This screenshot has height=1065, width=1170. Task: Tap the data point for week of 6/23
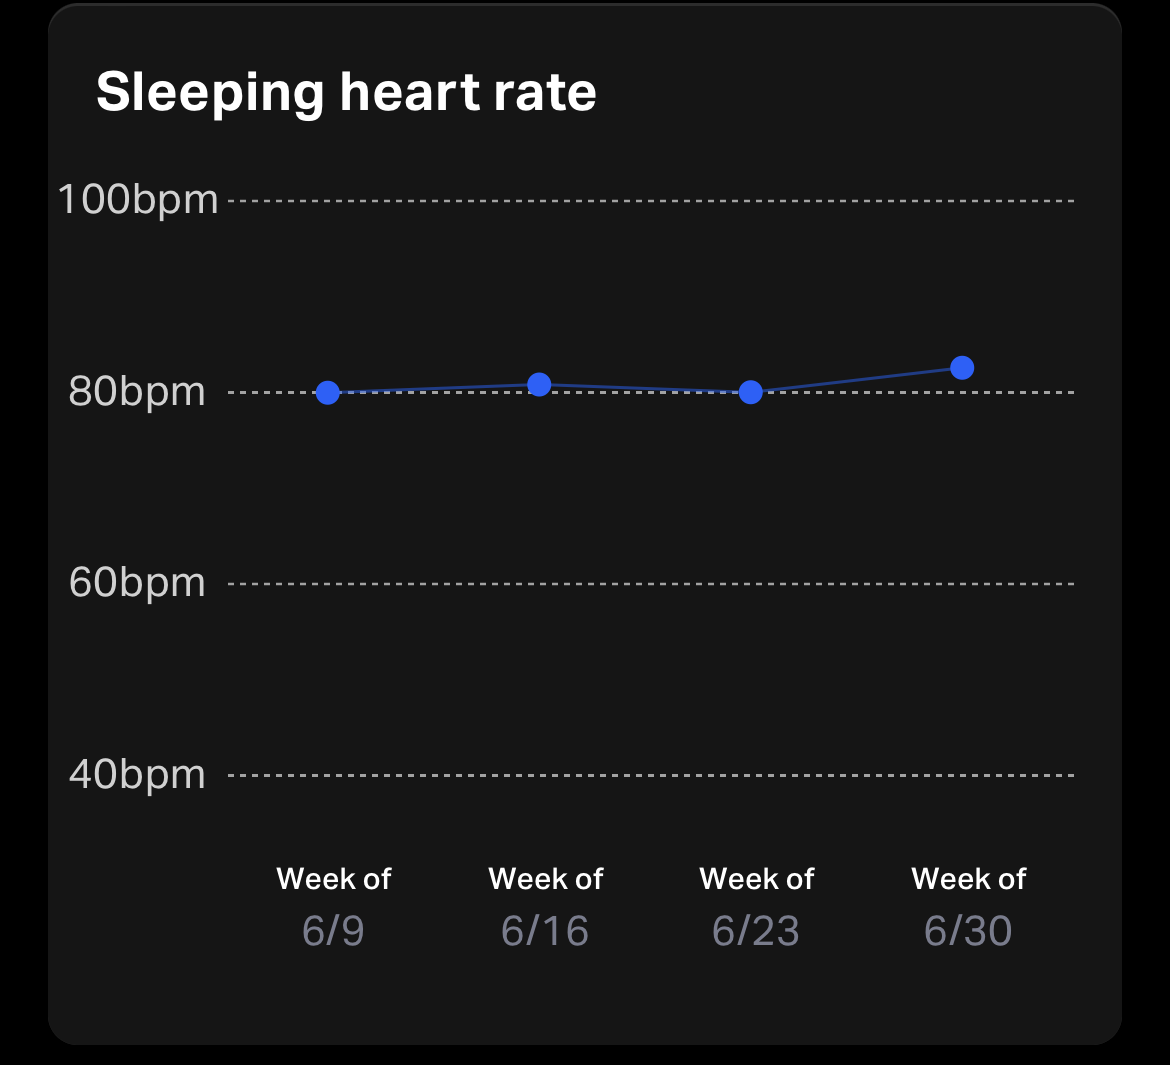pyautogui.click(x=751, y=392)
